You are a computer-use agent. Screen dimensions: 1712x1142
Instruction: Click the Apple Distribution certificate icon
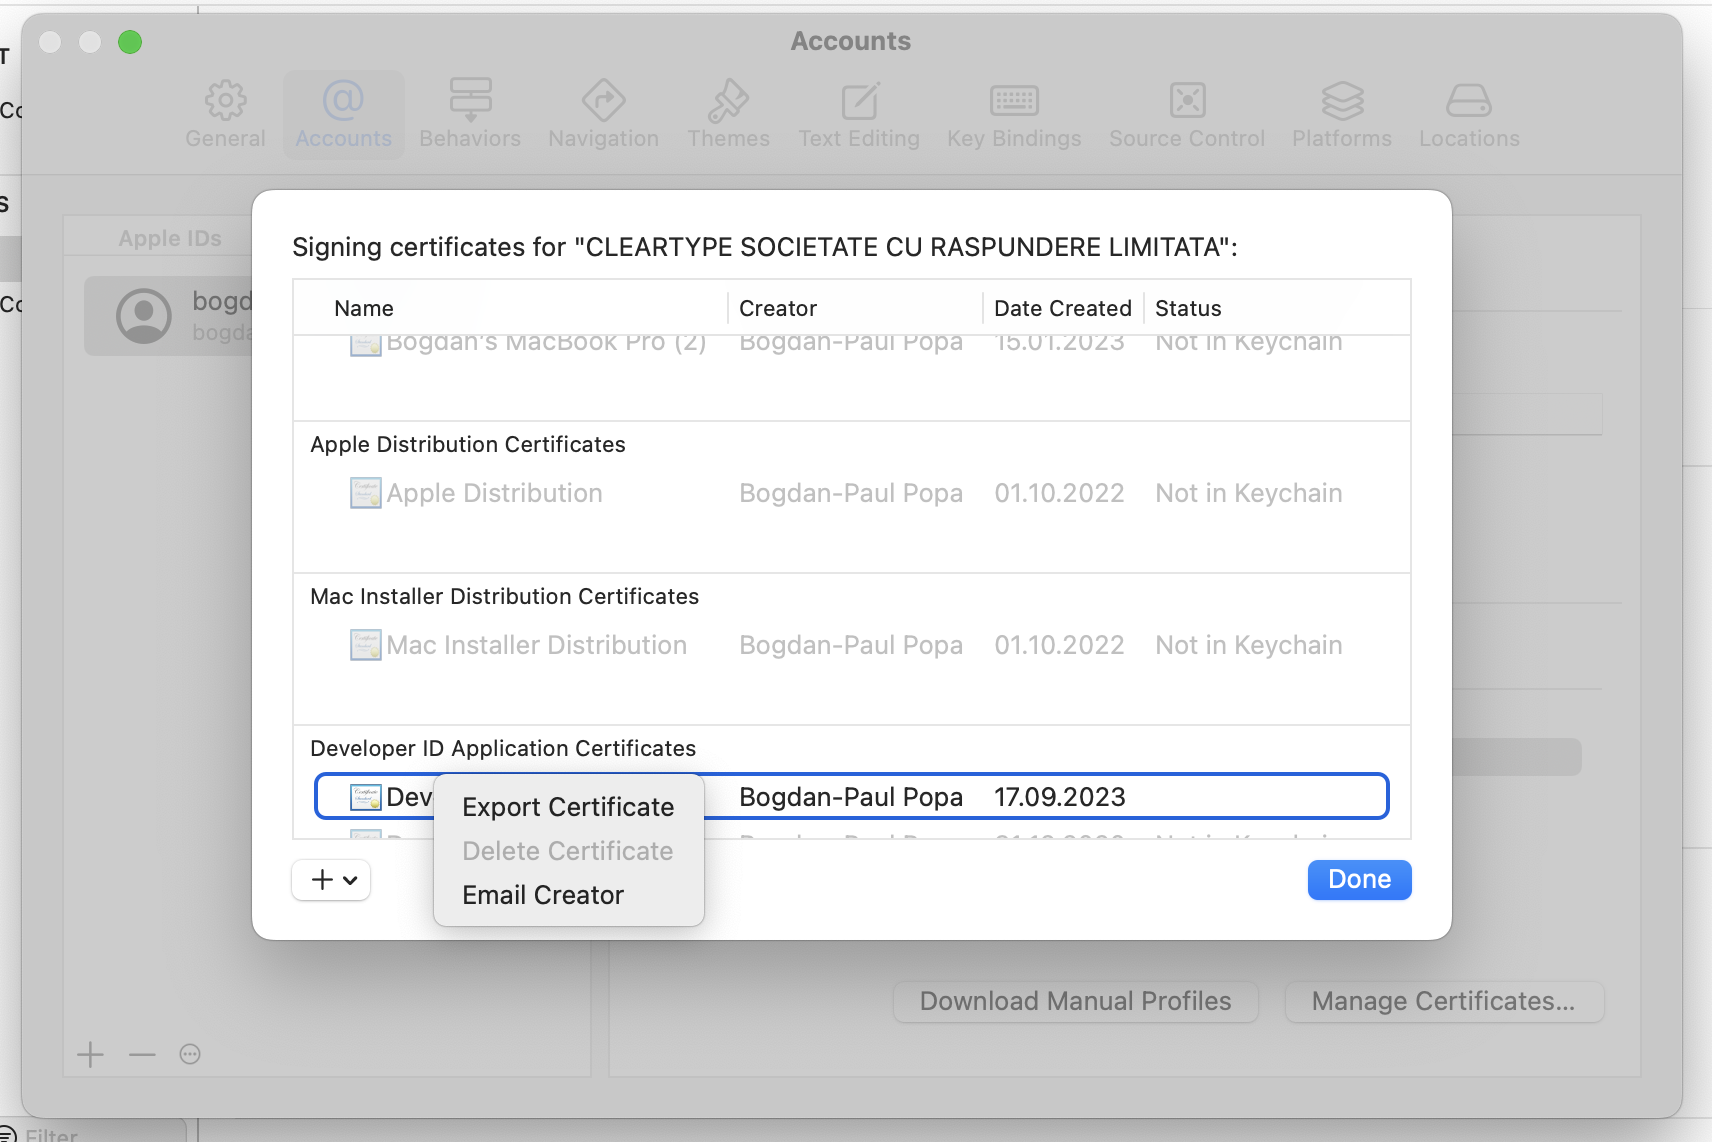(x=366, y=493)
